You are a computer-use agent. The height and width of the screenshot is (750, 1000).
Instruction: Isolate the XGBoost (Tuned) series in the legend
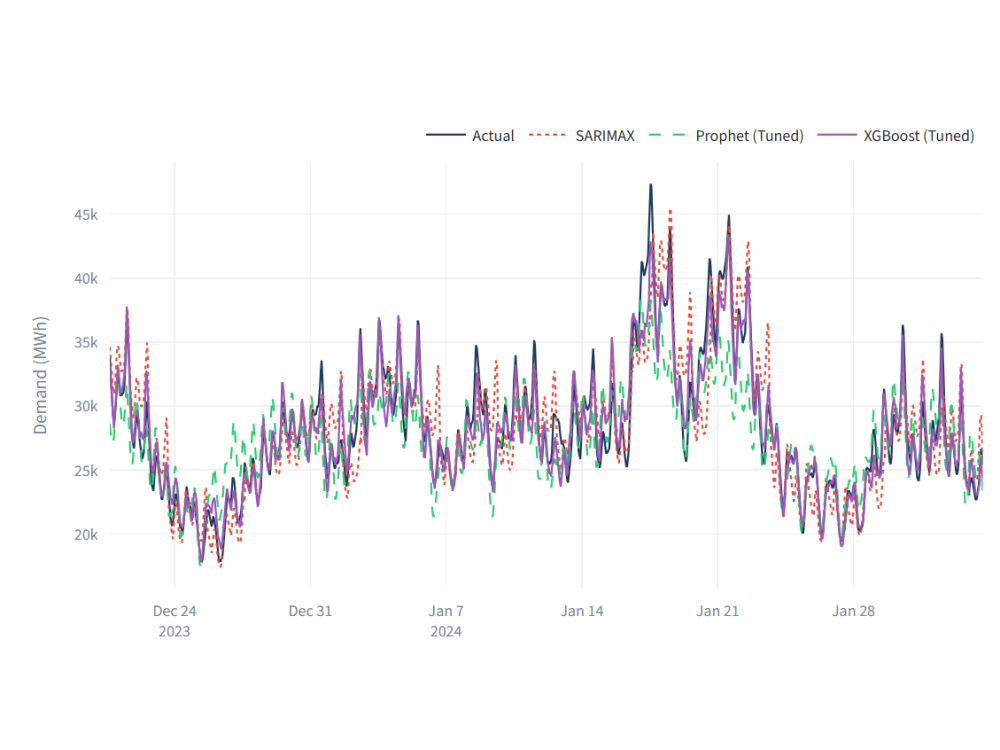[921, 136]
